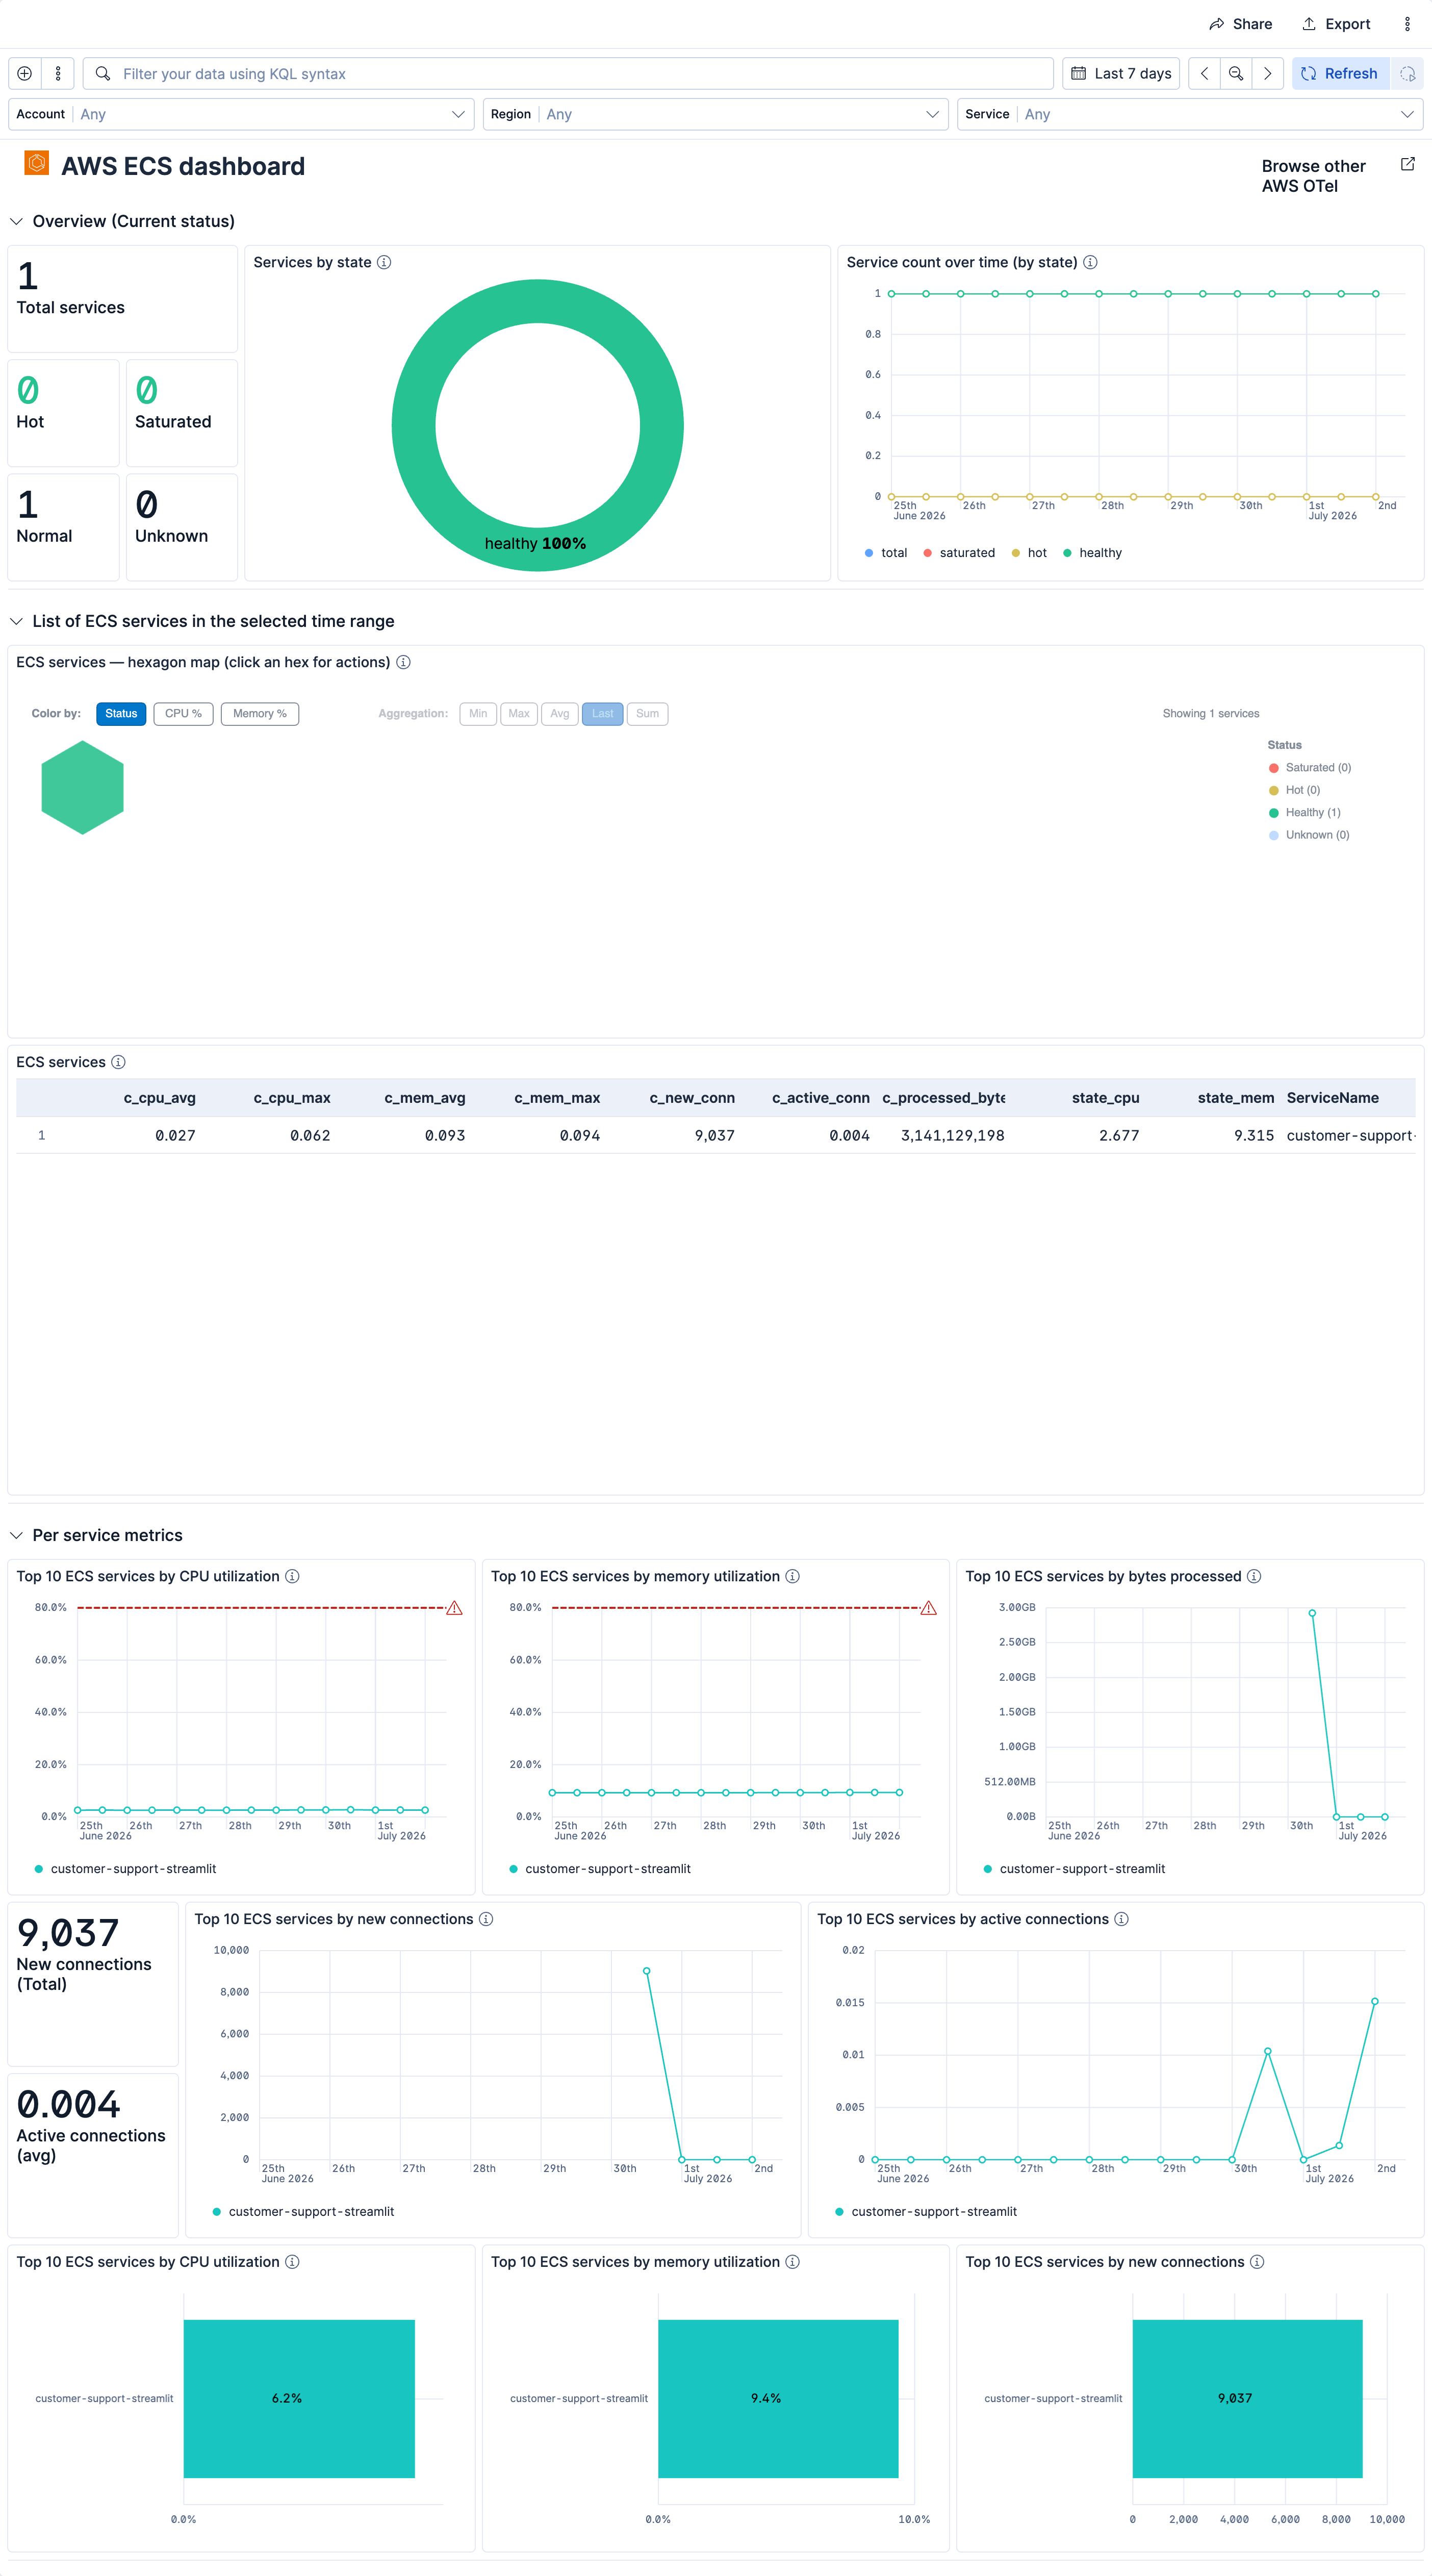Select Last aggregation
Viewport: 1432px width, 2576px height.
point(603,714)
